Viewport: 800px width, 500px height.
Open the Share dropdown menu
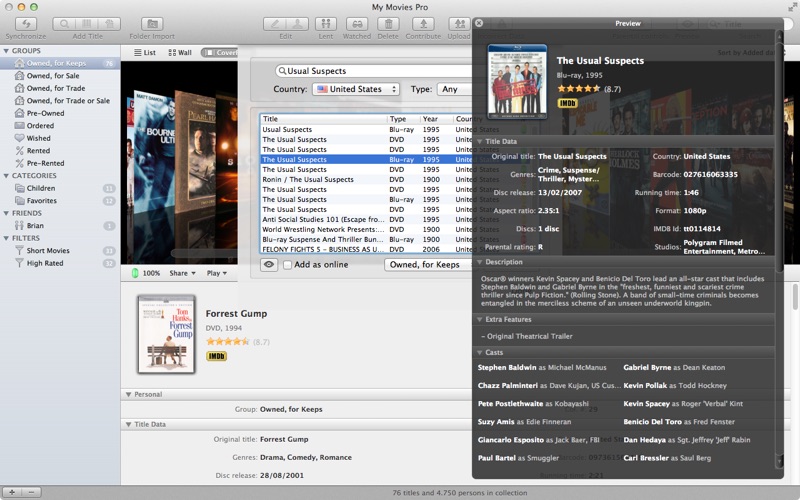point(182,273)
